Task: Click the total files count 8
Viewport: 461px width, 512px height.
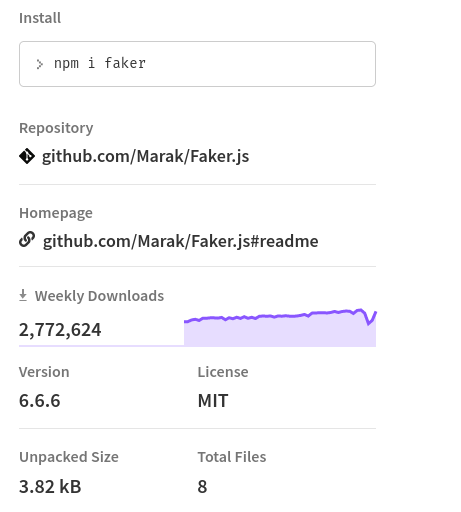Action: point(202,487)
